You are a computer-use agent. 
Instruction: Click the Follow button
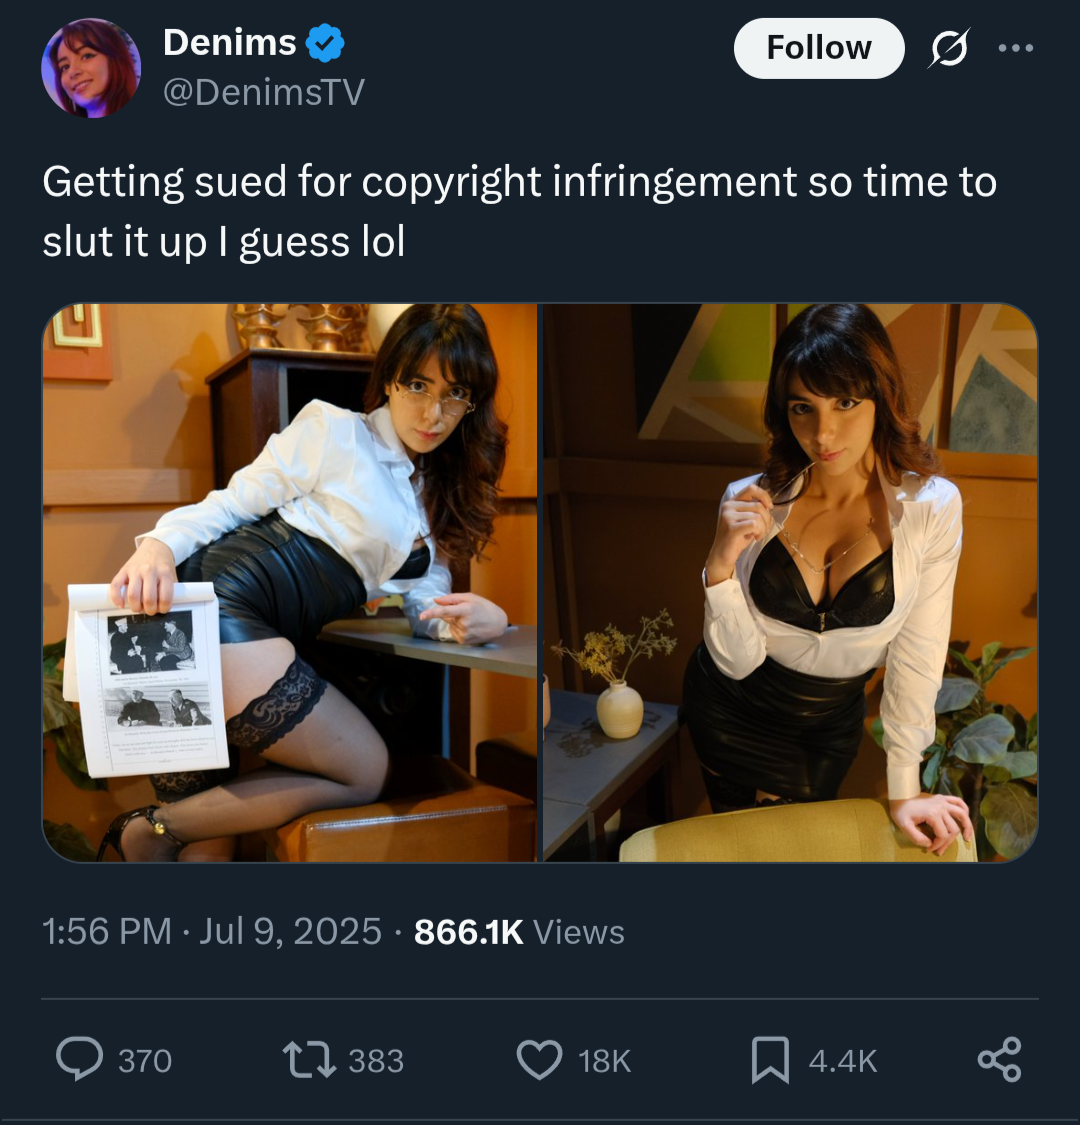click(x=819, y=48)
